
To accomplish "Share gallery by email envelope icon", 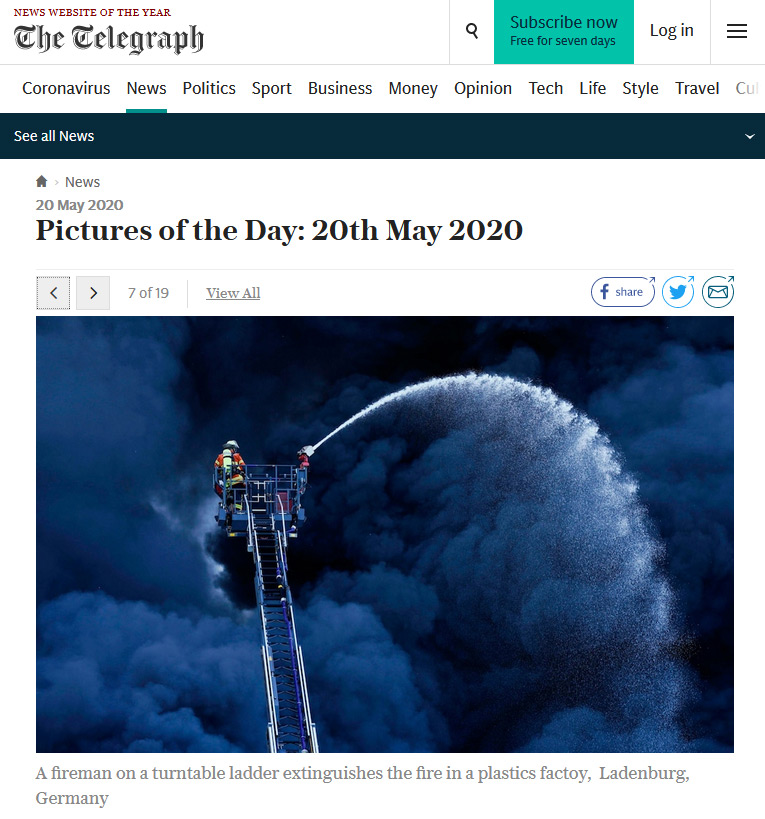I will tap(718, 292).
